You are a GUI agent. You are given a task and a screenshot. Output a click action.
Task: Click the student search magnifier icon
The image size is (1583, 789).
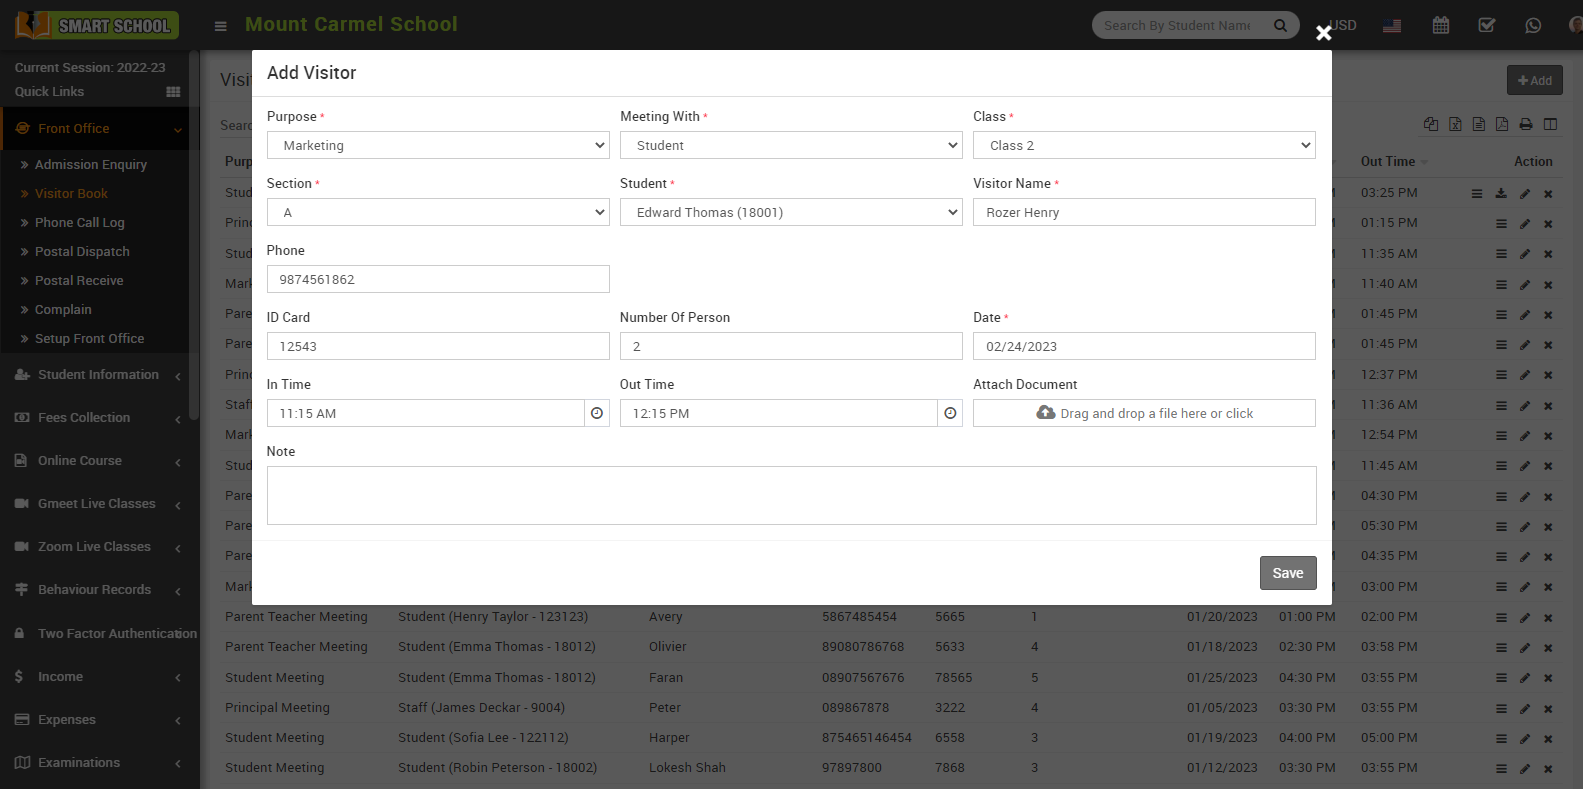[1280, 26]
